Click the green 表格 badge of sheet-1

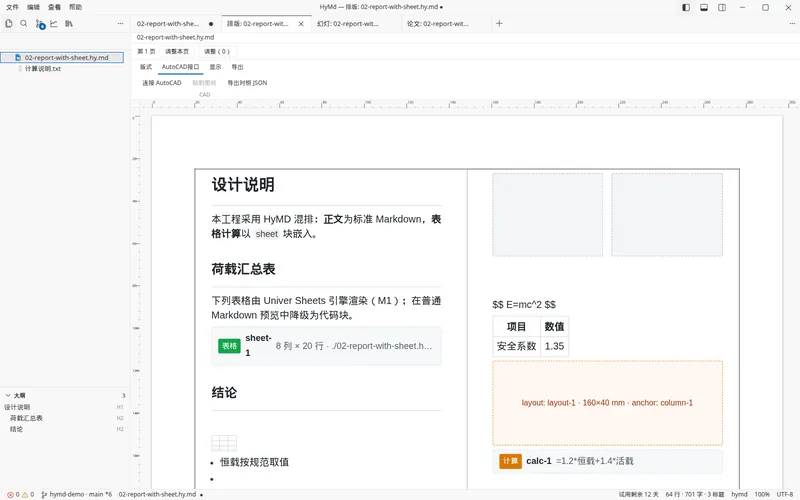click(x=229, y=346)
